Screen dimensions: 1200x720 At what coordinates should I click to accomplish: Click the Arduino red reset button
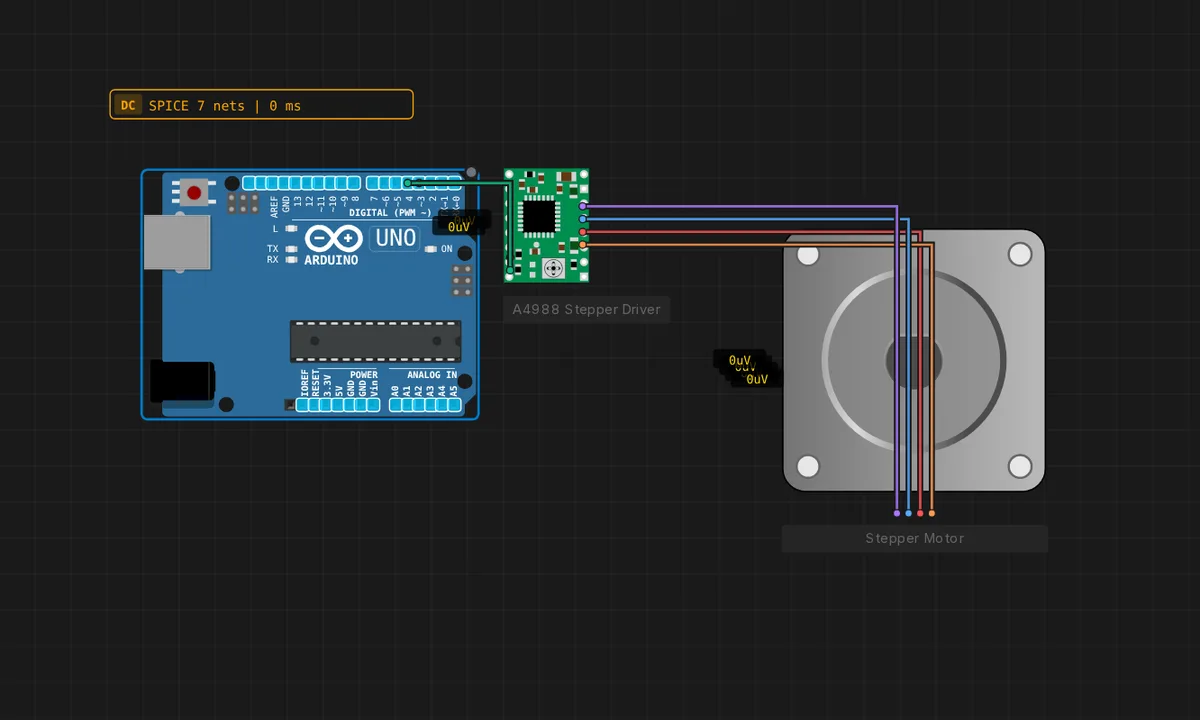click(x=193, y=192)
